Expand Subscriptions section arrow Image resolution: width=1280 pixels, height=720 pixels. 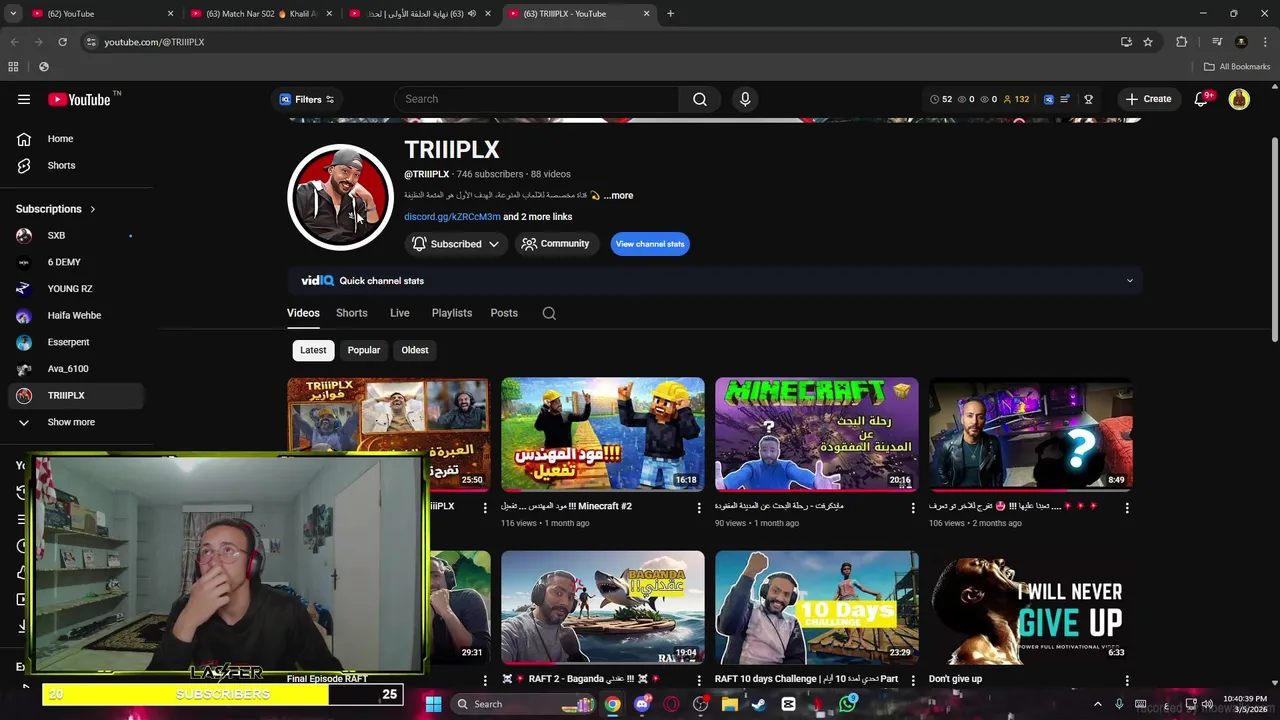(x=92, y=209)
